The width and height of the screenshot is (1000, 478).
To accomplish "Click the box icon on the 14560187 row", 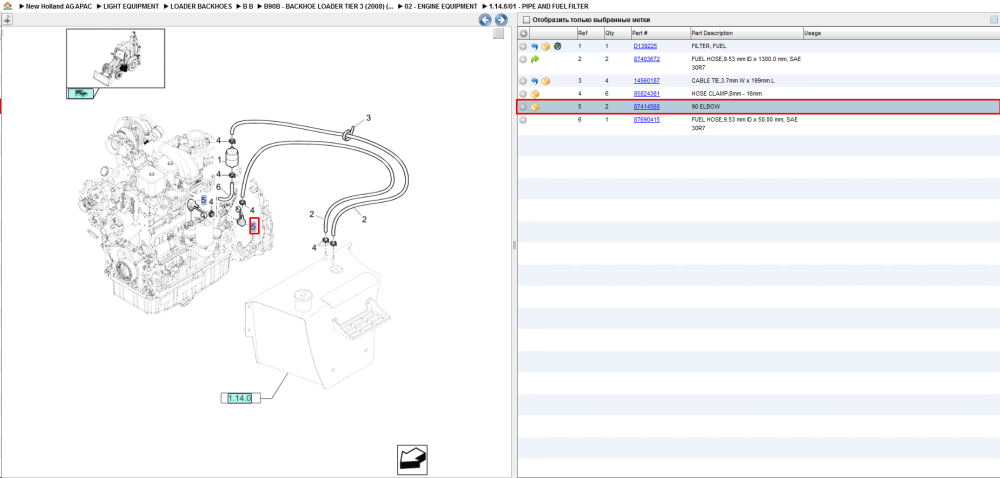I will [545, 82].
